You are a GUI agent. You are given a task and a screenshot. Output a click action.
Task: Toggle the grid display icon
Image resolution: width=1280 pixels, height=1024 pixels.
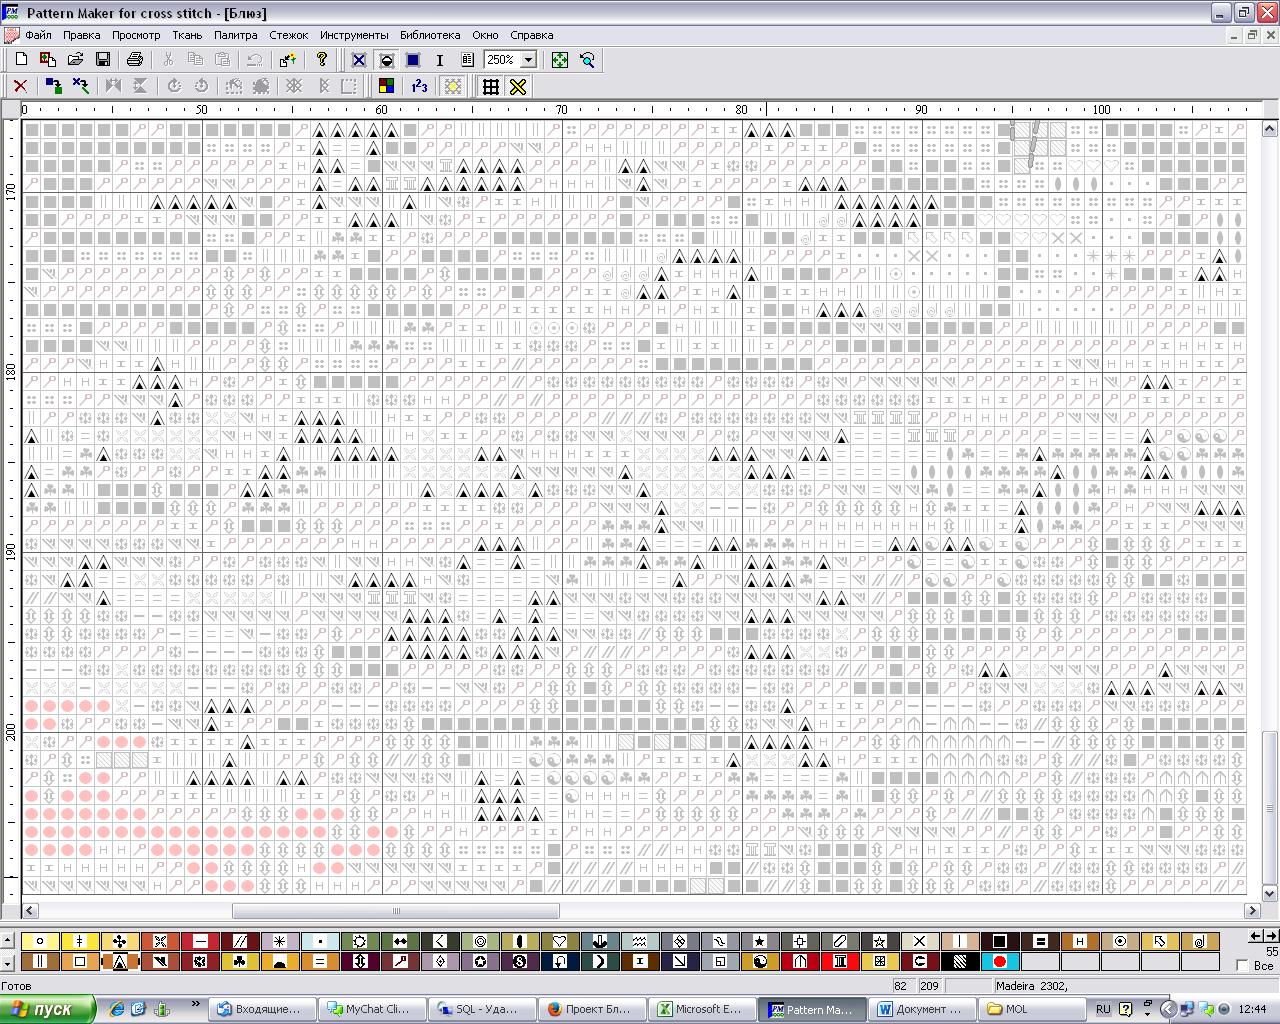click(x=490, y=86)
